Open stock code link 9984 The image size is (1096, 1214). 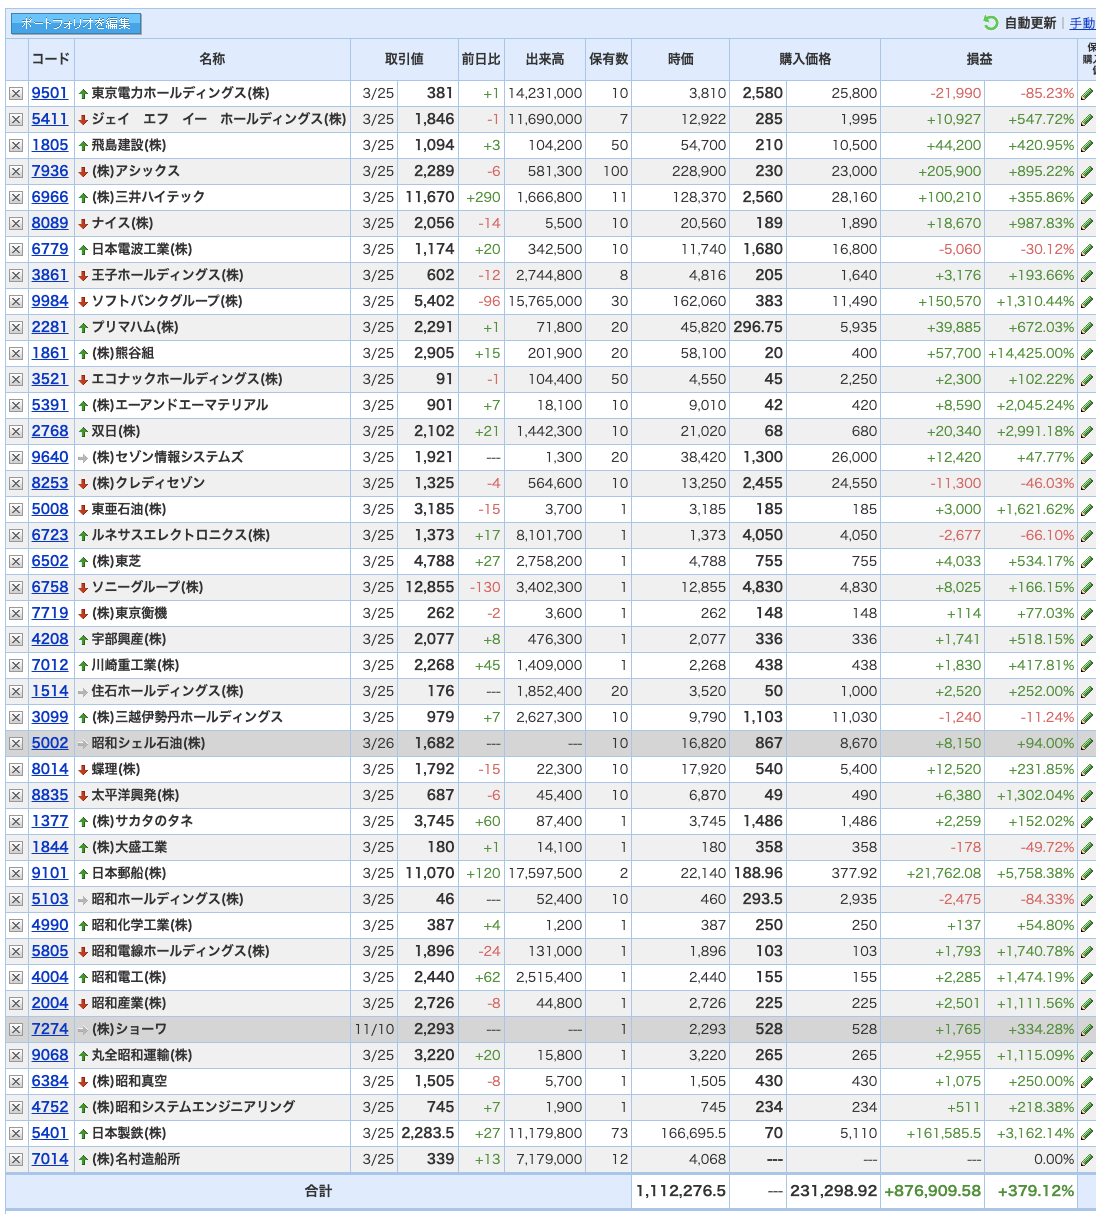tap(50, 301)
